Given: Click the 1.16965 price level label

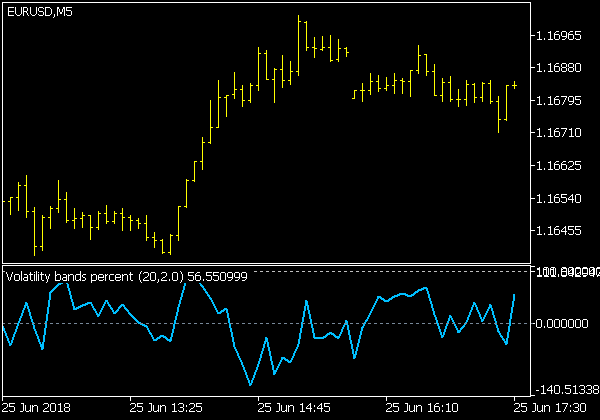Looking at the screenshot, I should point(559,36).
